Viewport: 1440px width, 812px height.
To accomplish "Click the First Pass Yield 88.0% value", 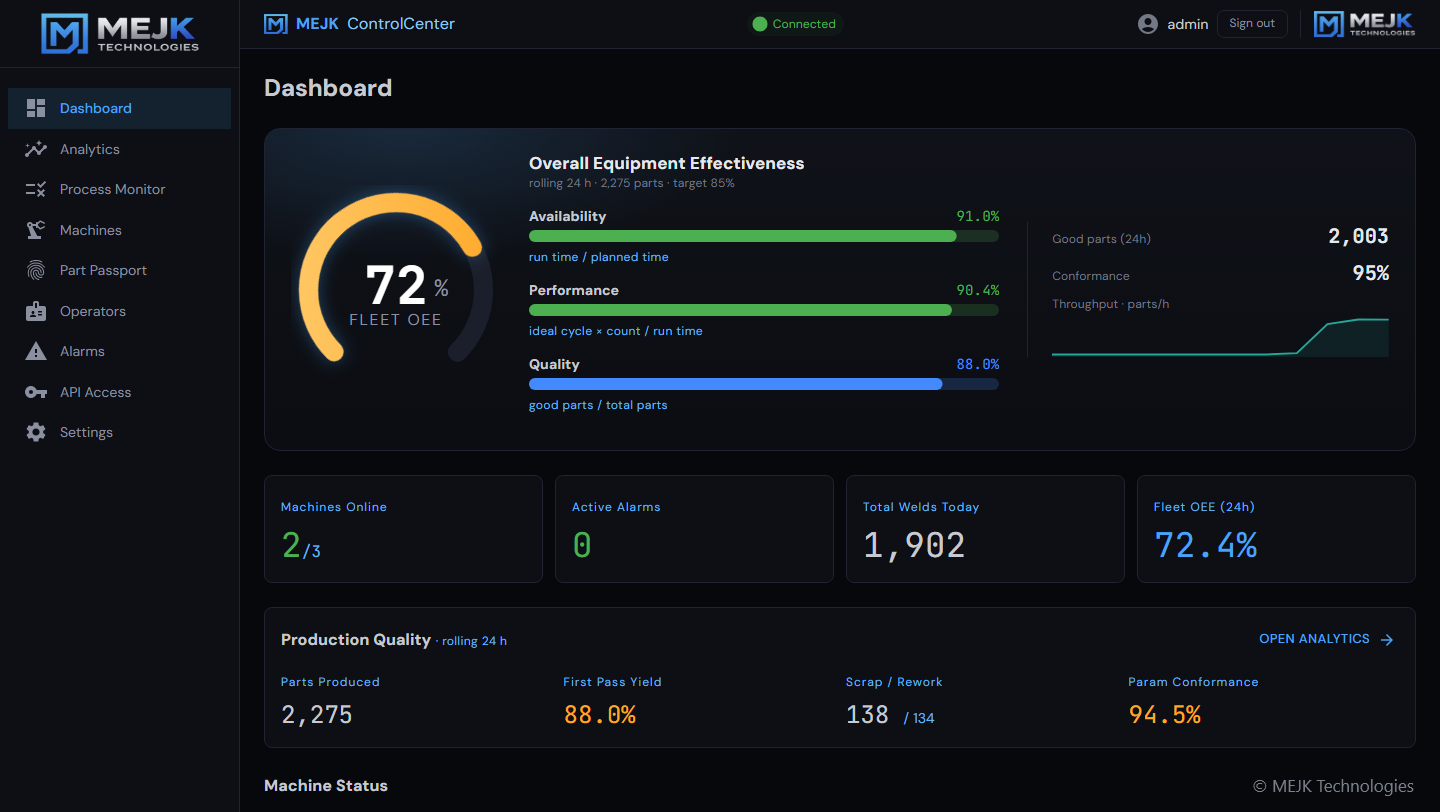I will (600, 715).
